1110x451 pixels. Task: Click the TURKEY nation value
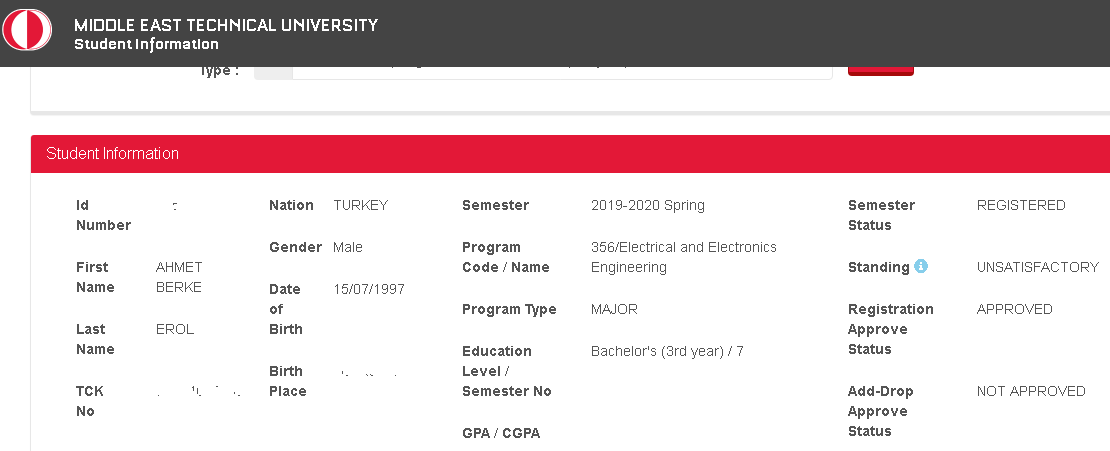(x=360, y=205)
